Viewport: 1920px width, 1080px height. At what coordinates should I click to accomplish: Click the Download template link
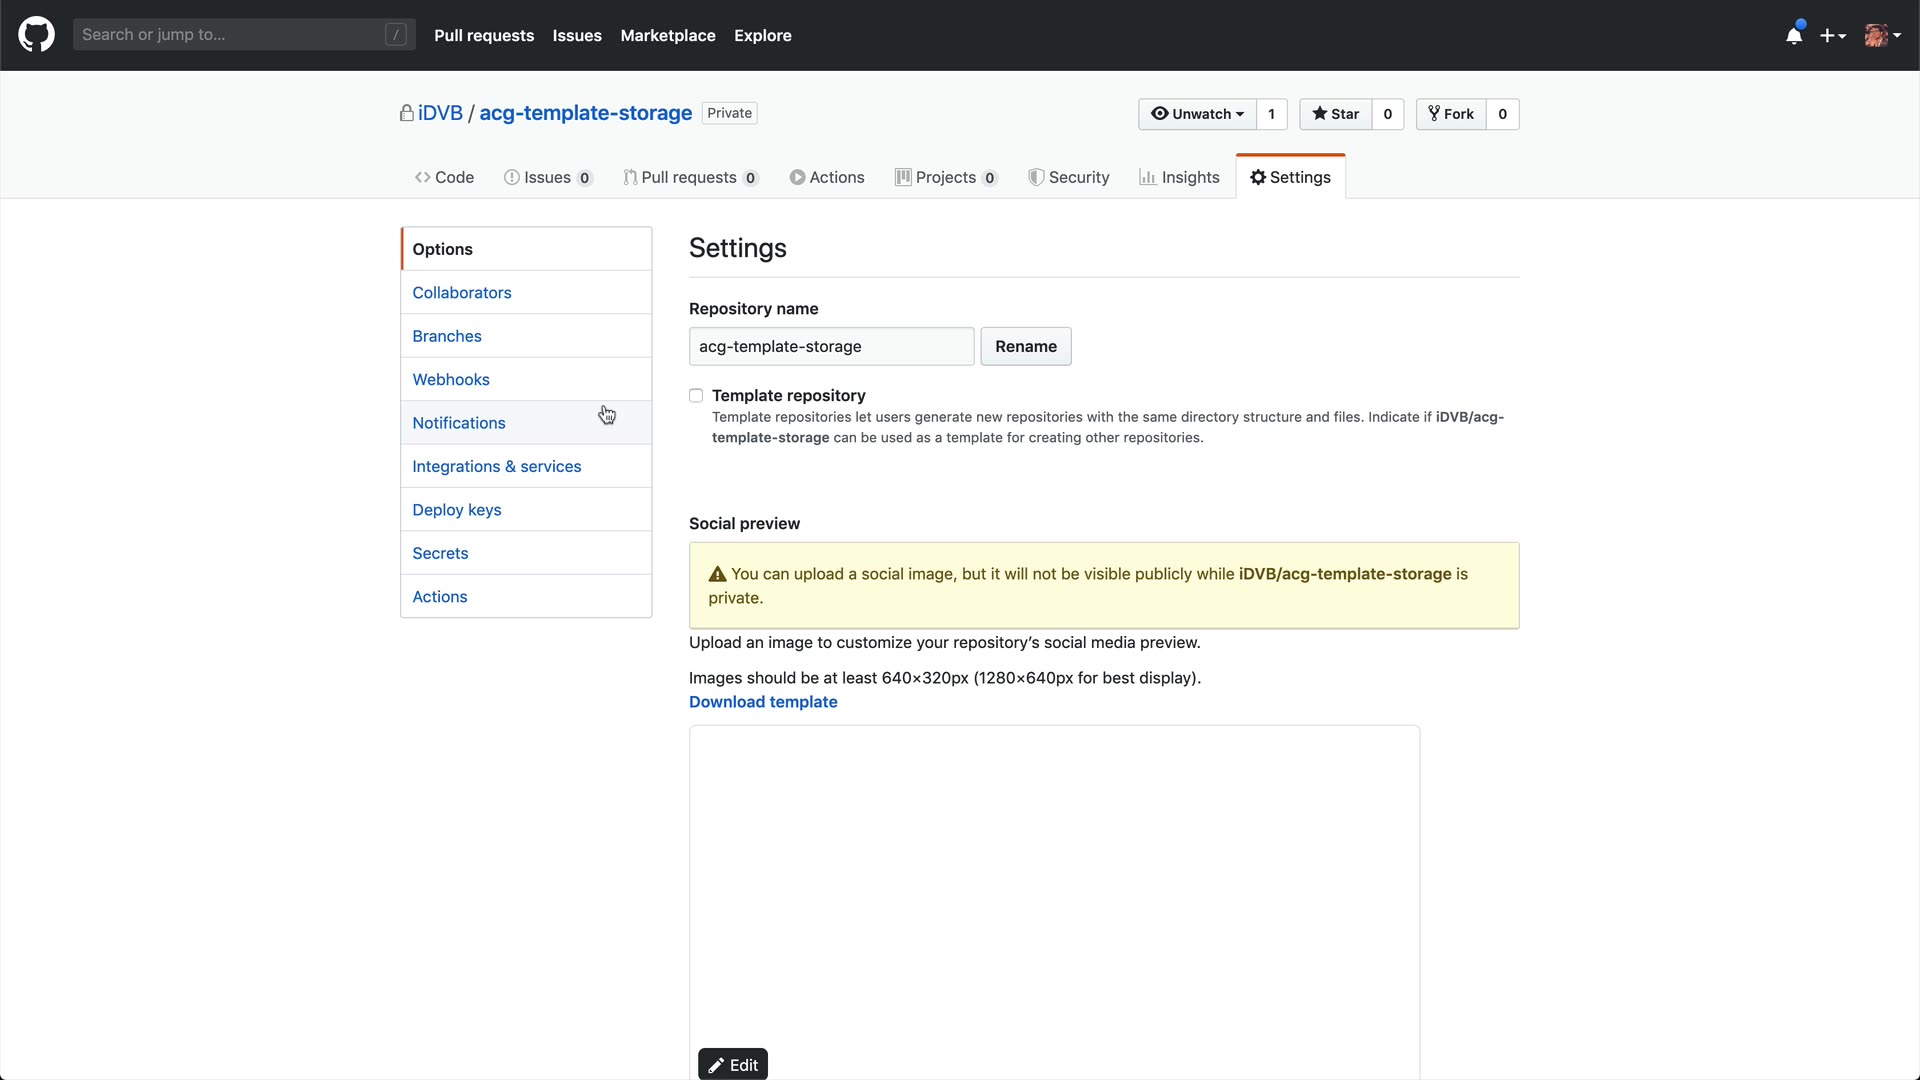tap(763, 702)
